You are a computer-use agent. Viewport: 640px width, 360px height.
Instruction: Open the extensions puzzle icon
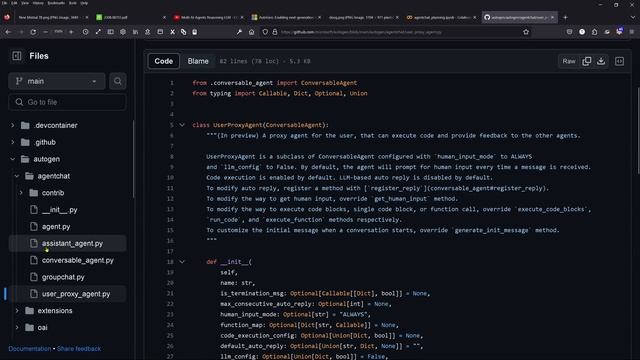594,32
